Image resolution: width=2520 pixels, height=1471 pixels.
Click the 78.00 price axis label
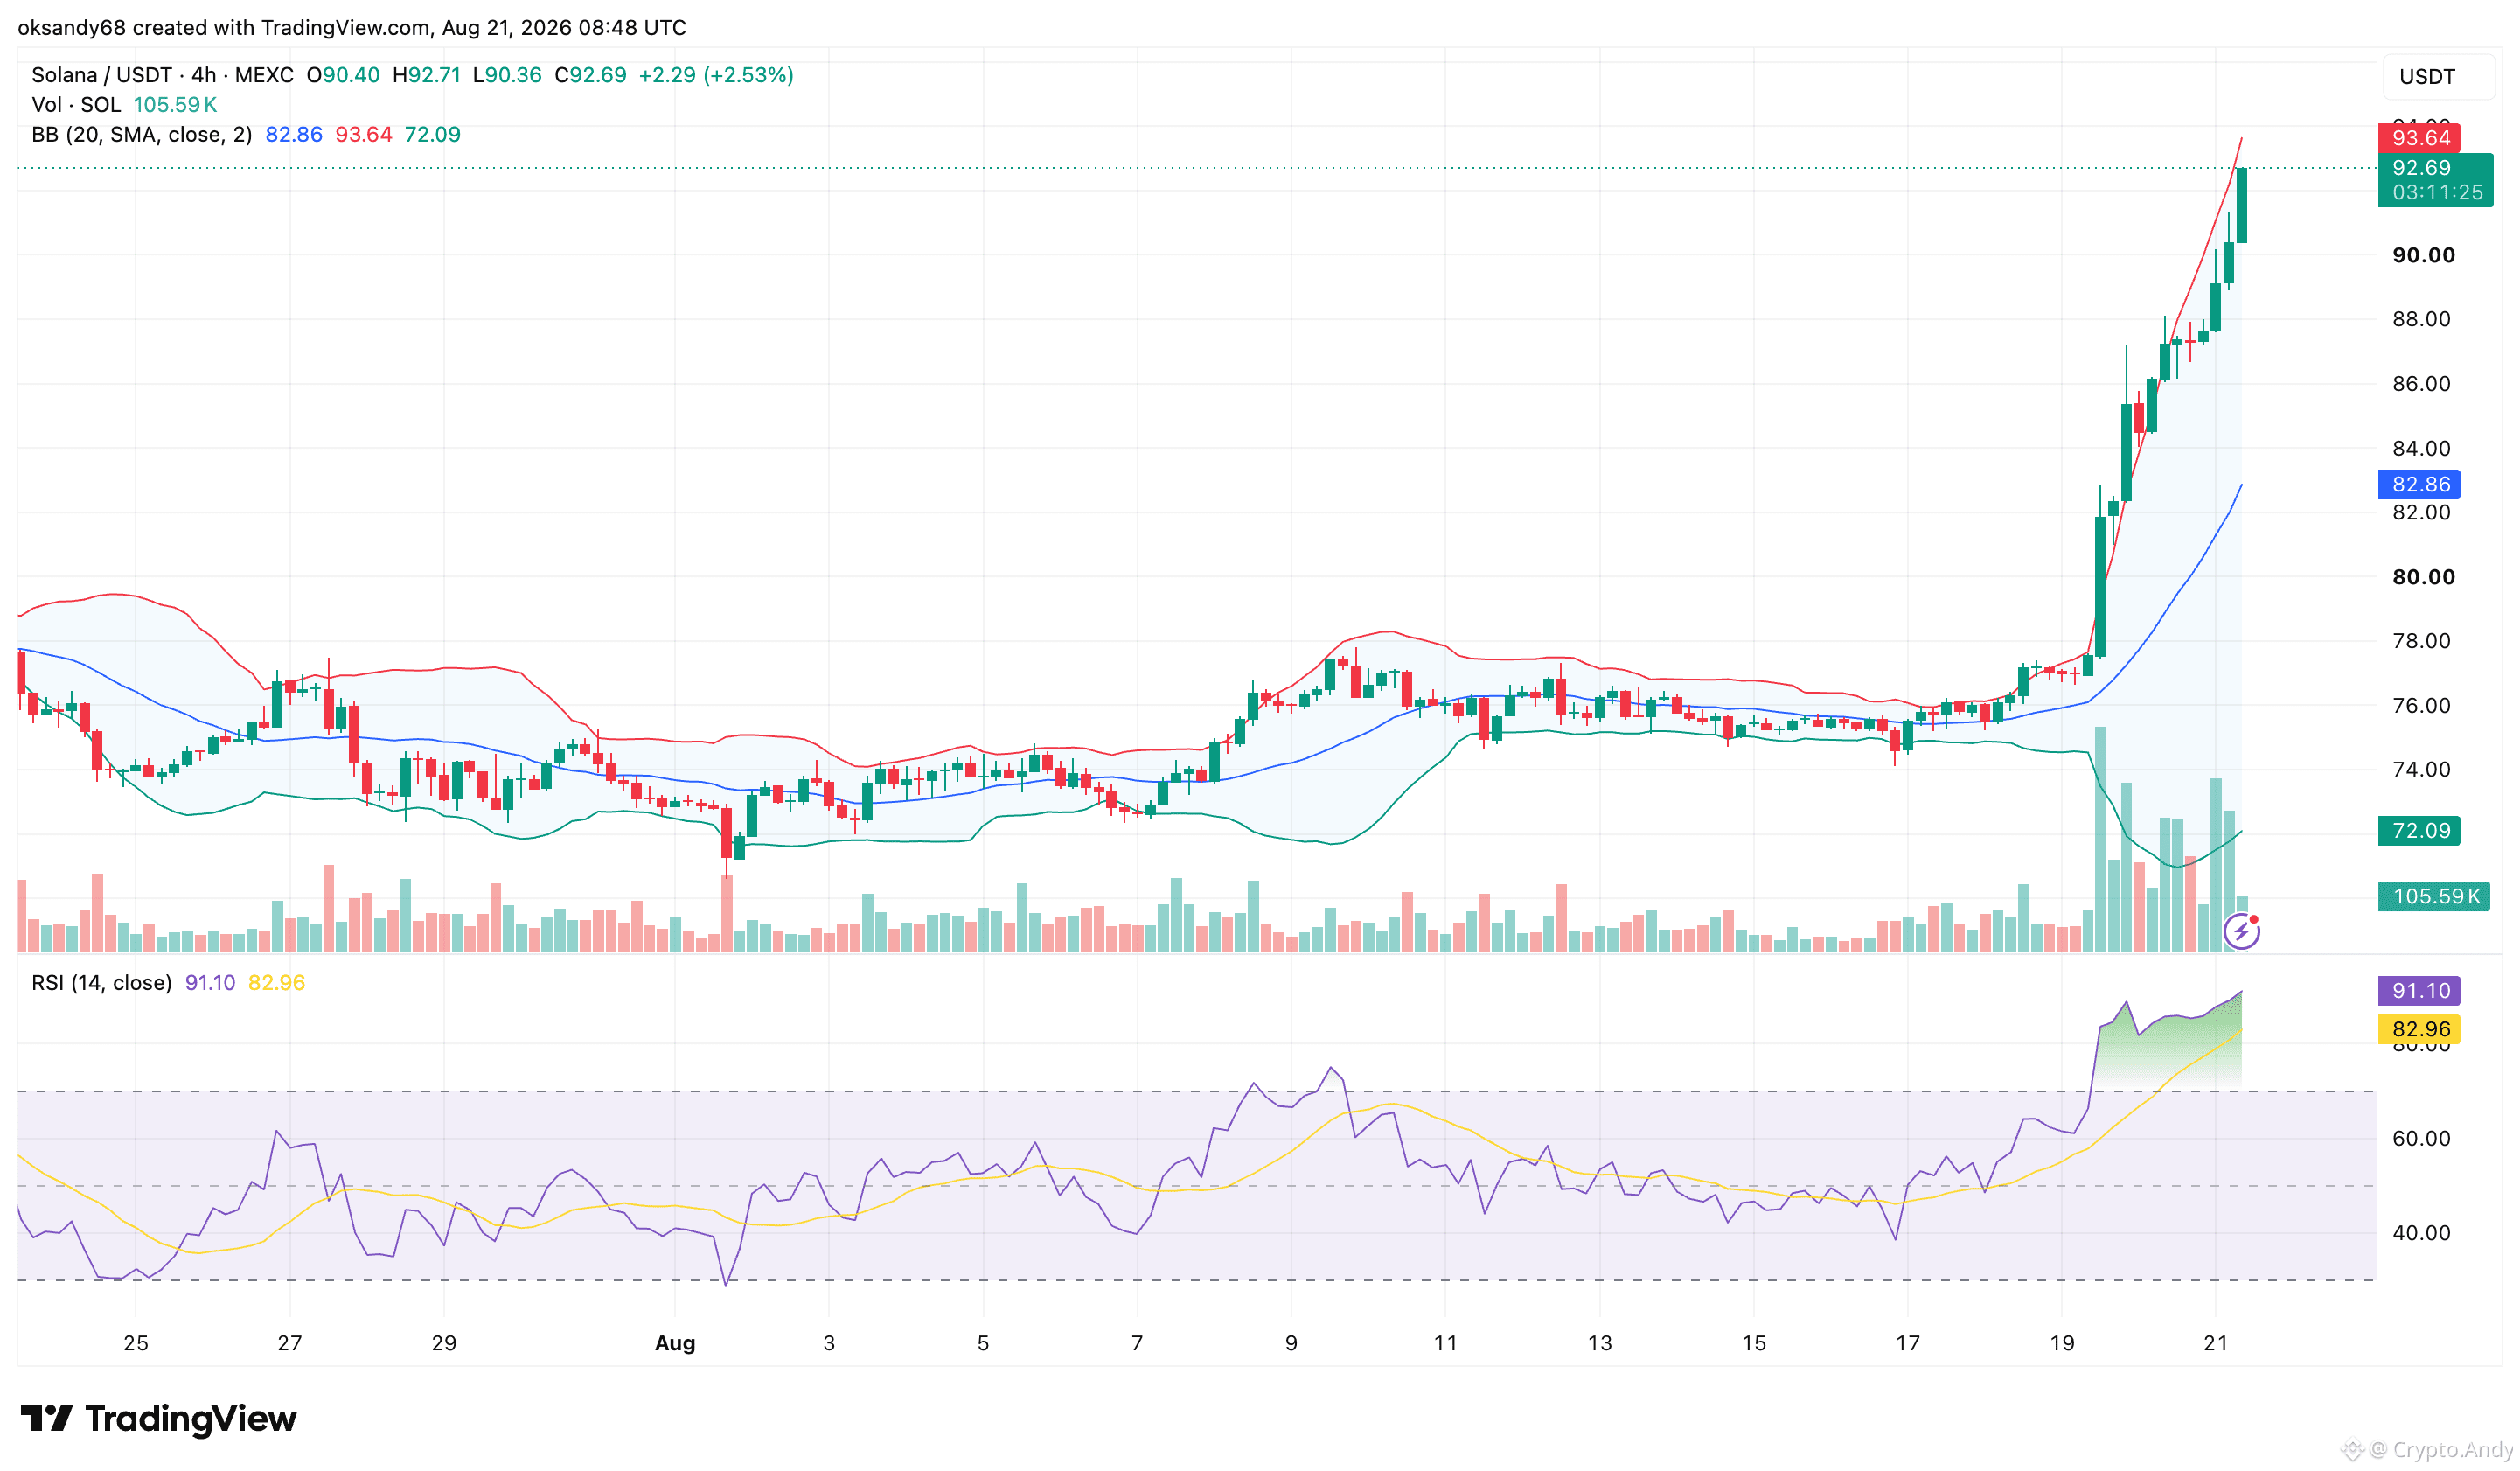coord(2421,640)
